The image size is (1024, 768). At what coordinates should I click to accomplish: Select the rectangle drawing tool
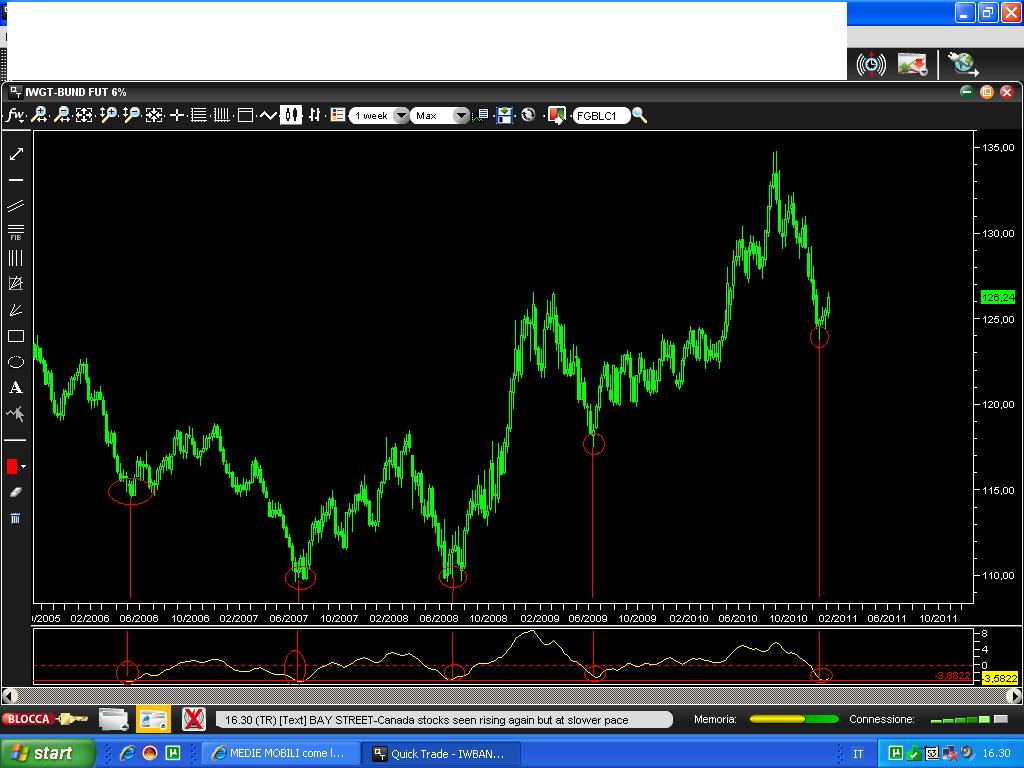pos(16,336)
